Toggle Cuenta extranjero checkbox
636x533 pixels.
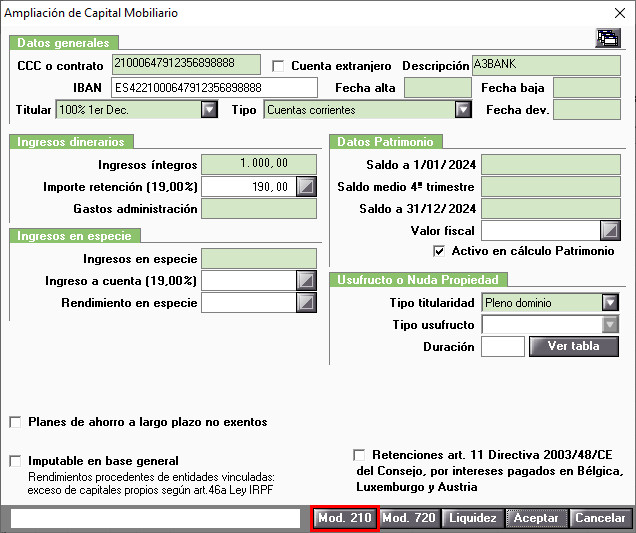click(279, 66)
